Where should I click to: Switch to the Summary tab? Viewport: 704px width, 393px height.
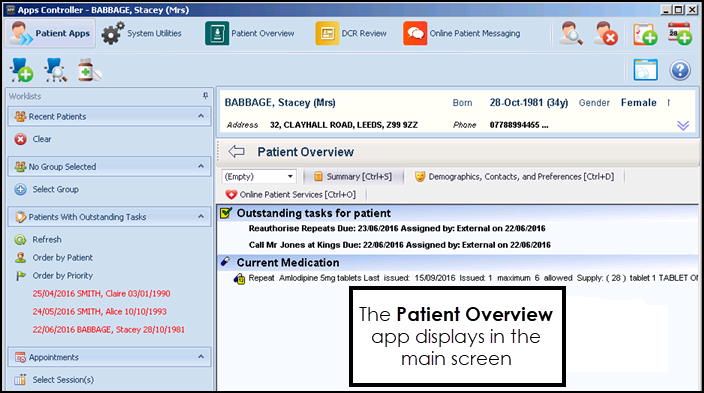coord(353,177)
